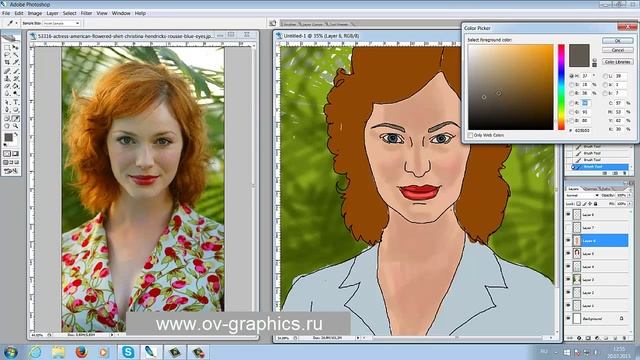The image size is (640, 360).
Task: Hide Layer 3 via its eye icon
Action: tap(568, 280)
